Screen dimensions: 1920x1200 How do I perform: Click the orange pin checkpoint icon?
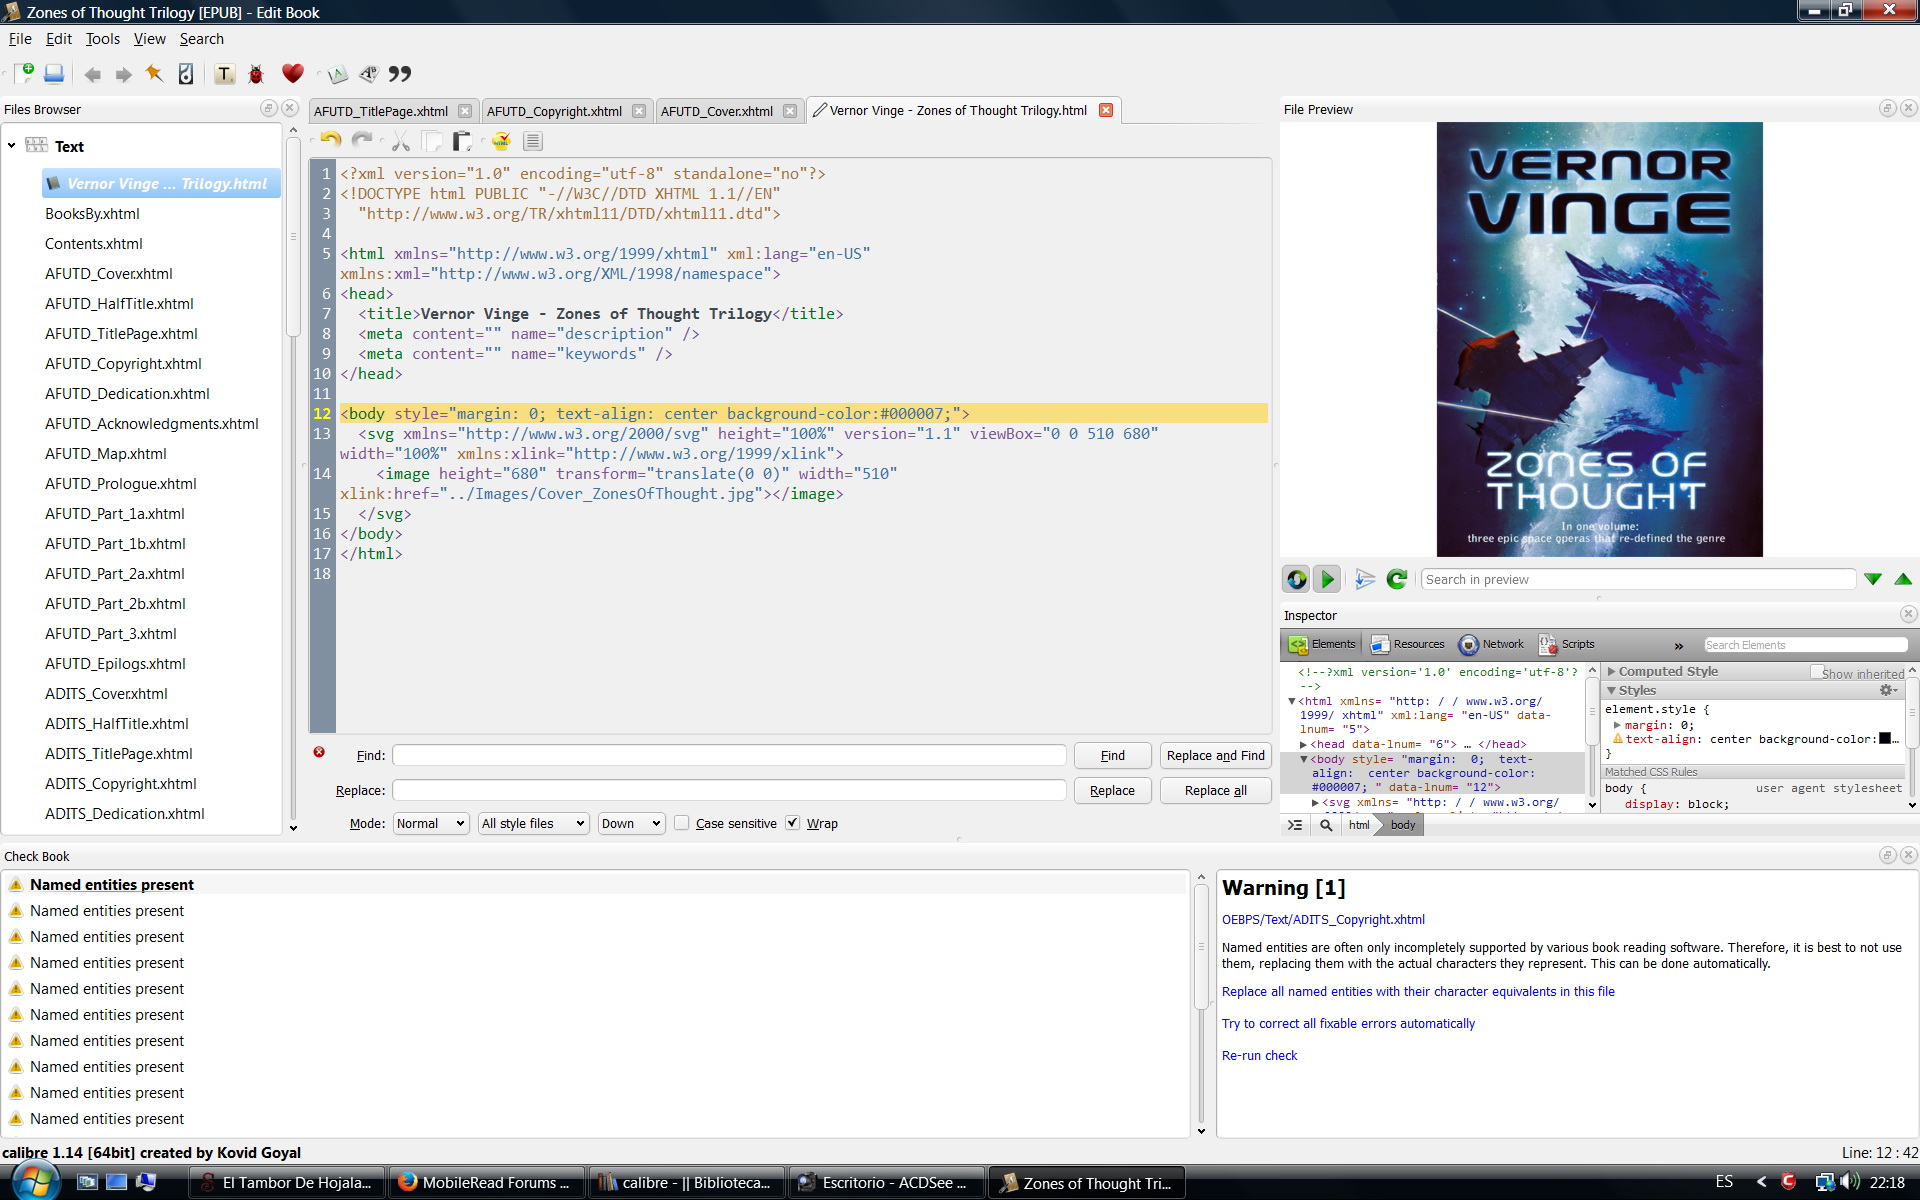[x=154, y=74]
